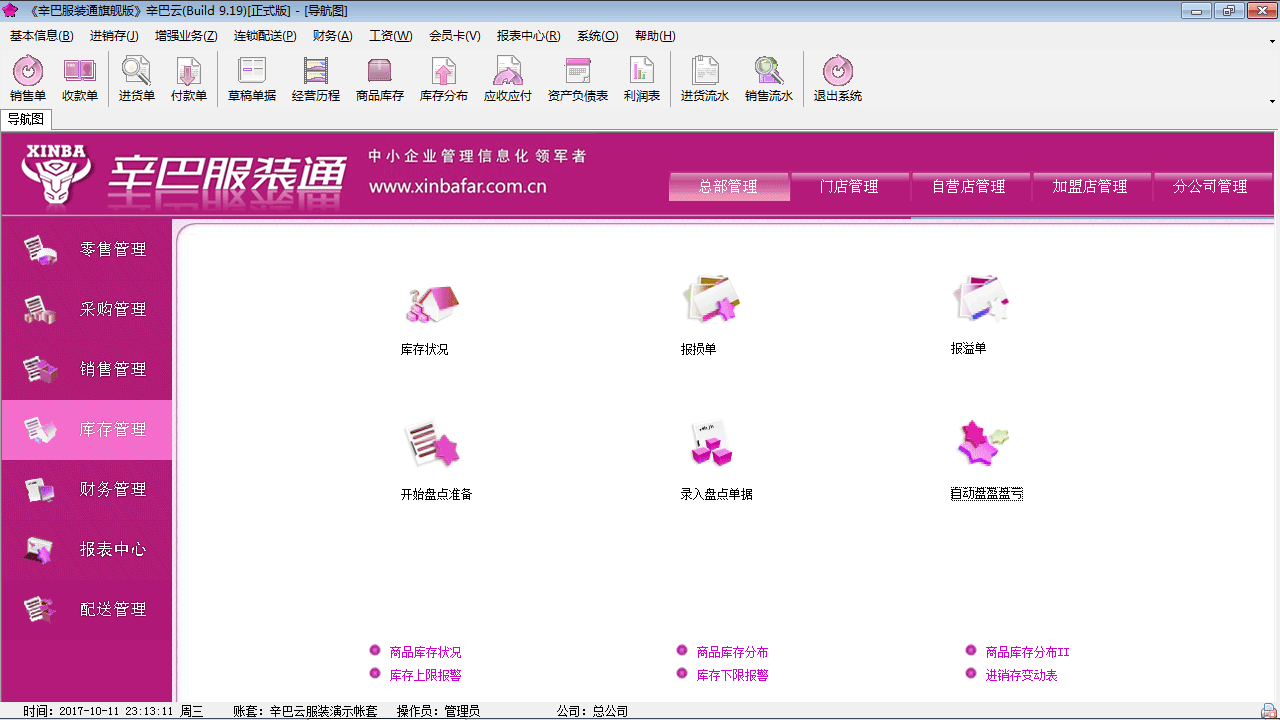Switch to the 自营店管理 tab
Image resolution: width=1280 pixels, height=720 pixels.
coord(969,186)
